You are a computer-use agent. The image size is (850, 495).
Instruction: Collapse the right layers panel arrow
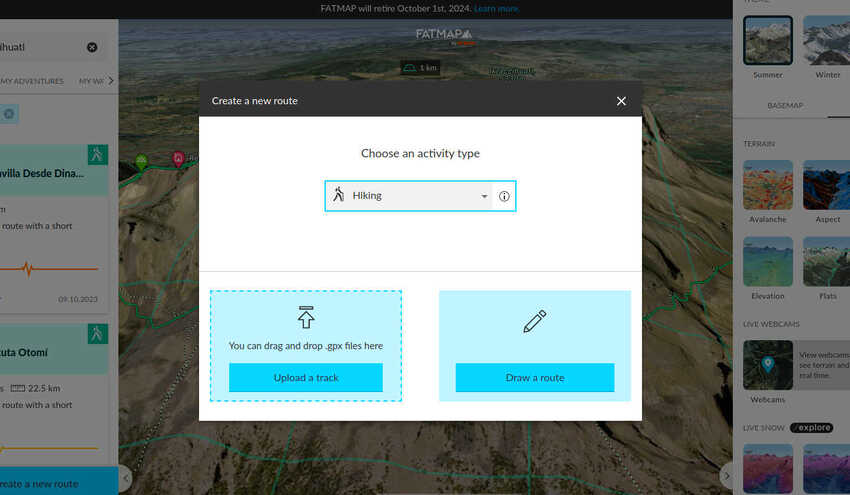click(x=726, y=476)
